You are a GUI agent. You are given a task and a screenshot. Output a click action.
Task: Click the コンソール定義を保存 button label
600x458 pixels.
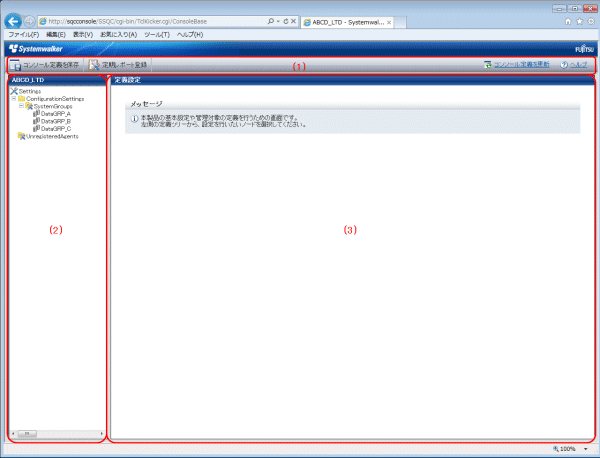click(51, 65)
